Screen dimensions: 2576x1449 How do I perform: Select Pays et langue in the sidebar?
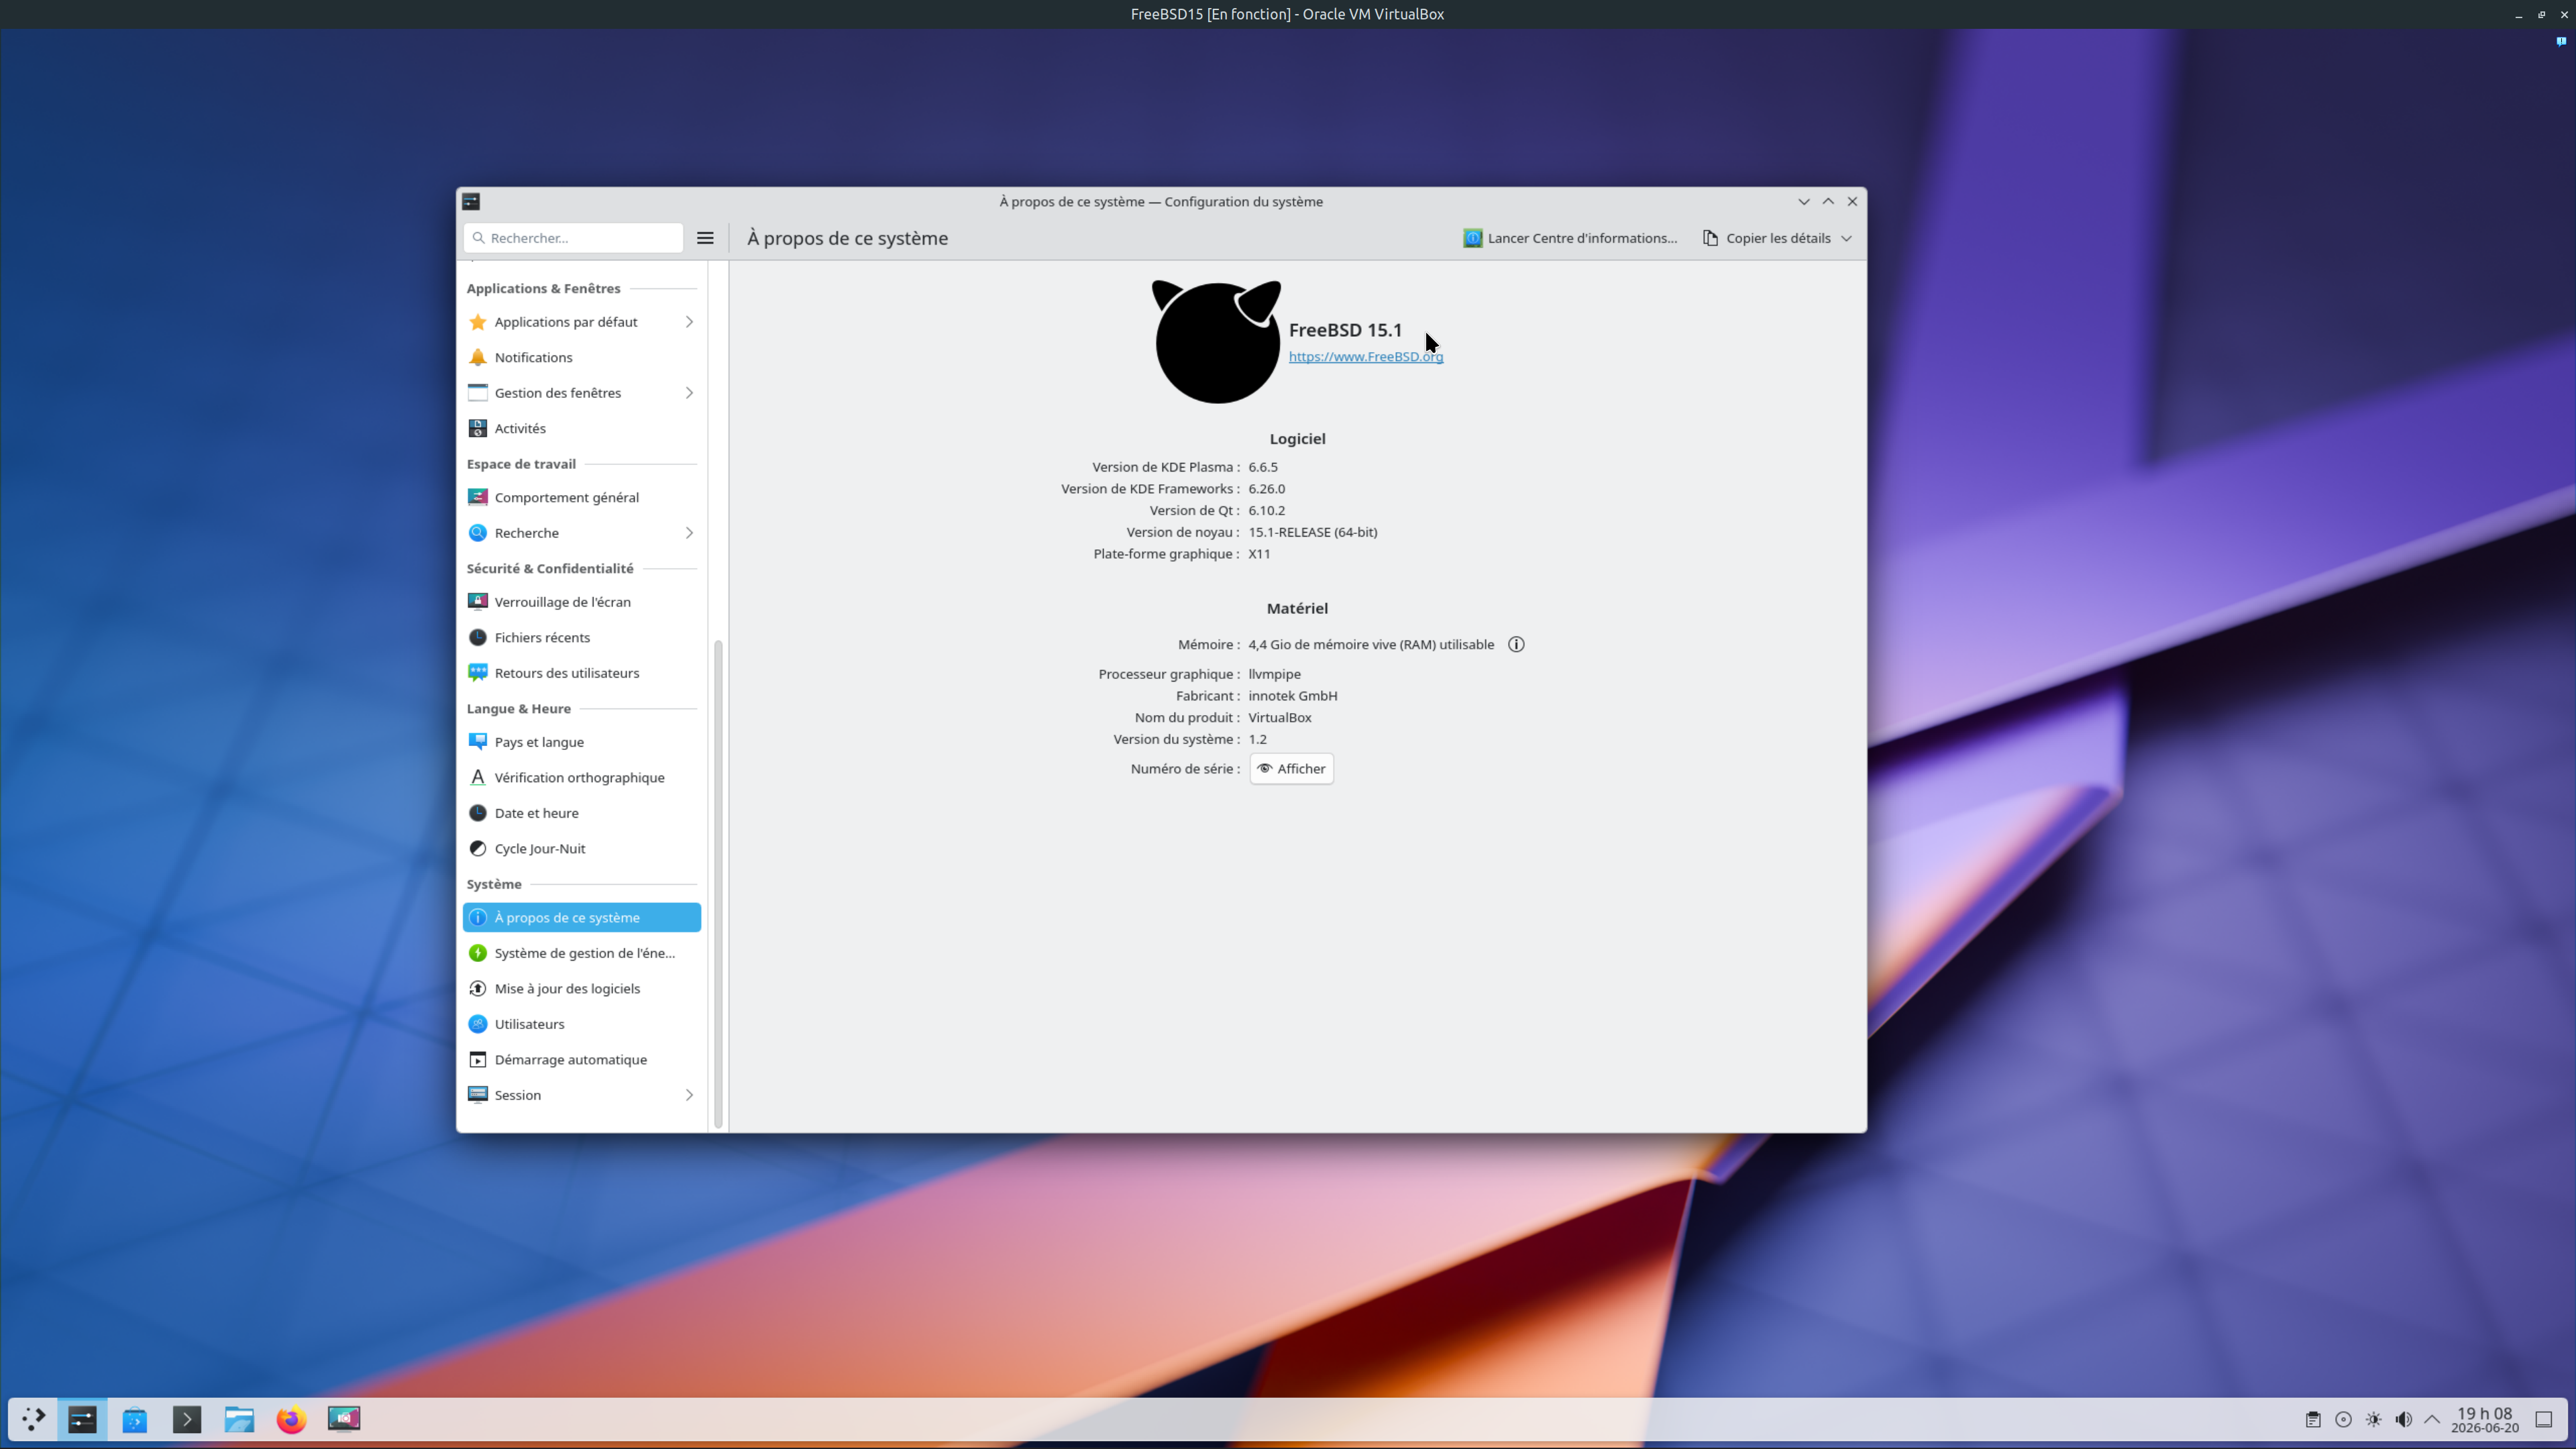pos(581,742)
